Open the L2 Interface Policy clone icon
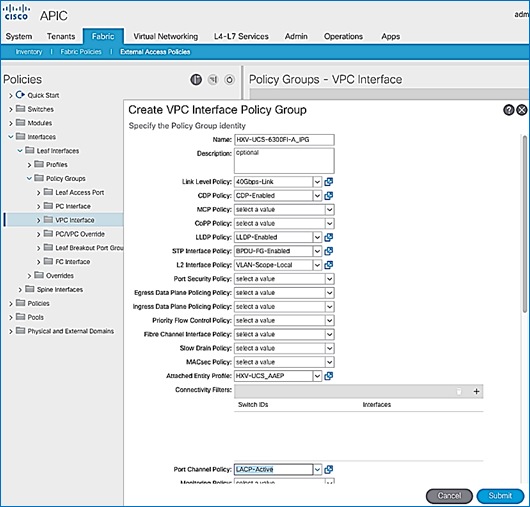Image resolution: width=530 pixels, height=507 pixels. click(329, 265)
